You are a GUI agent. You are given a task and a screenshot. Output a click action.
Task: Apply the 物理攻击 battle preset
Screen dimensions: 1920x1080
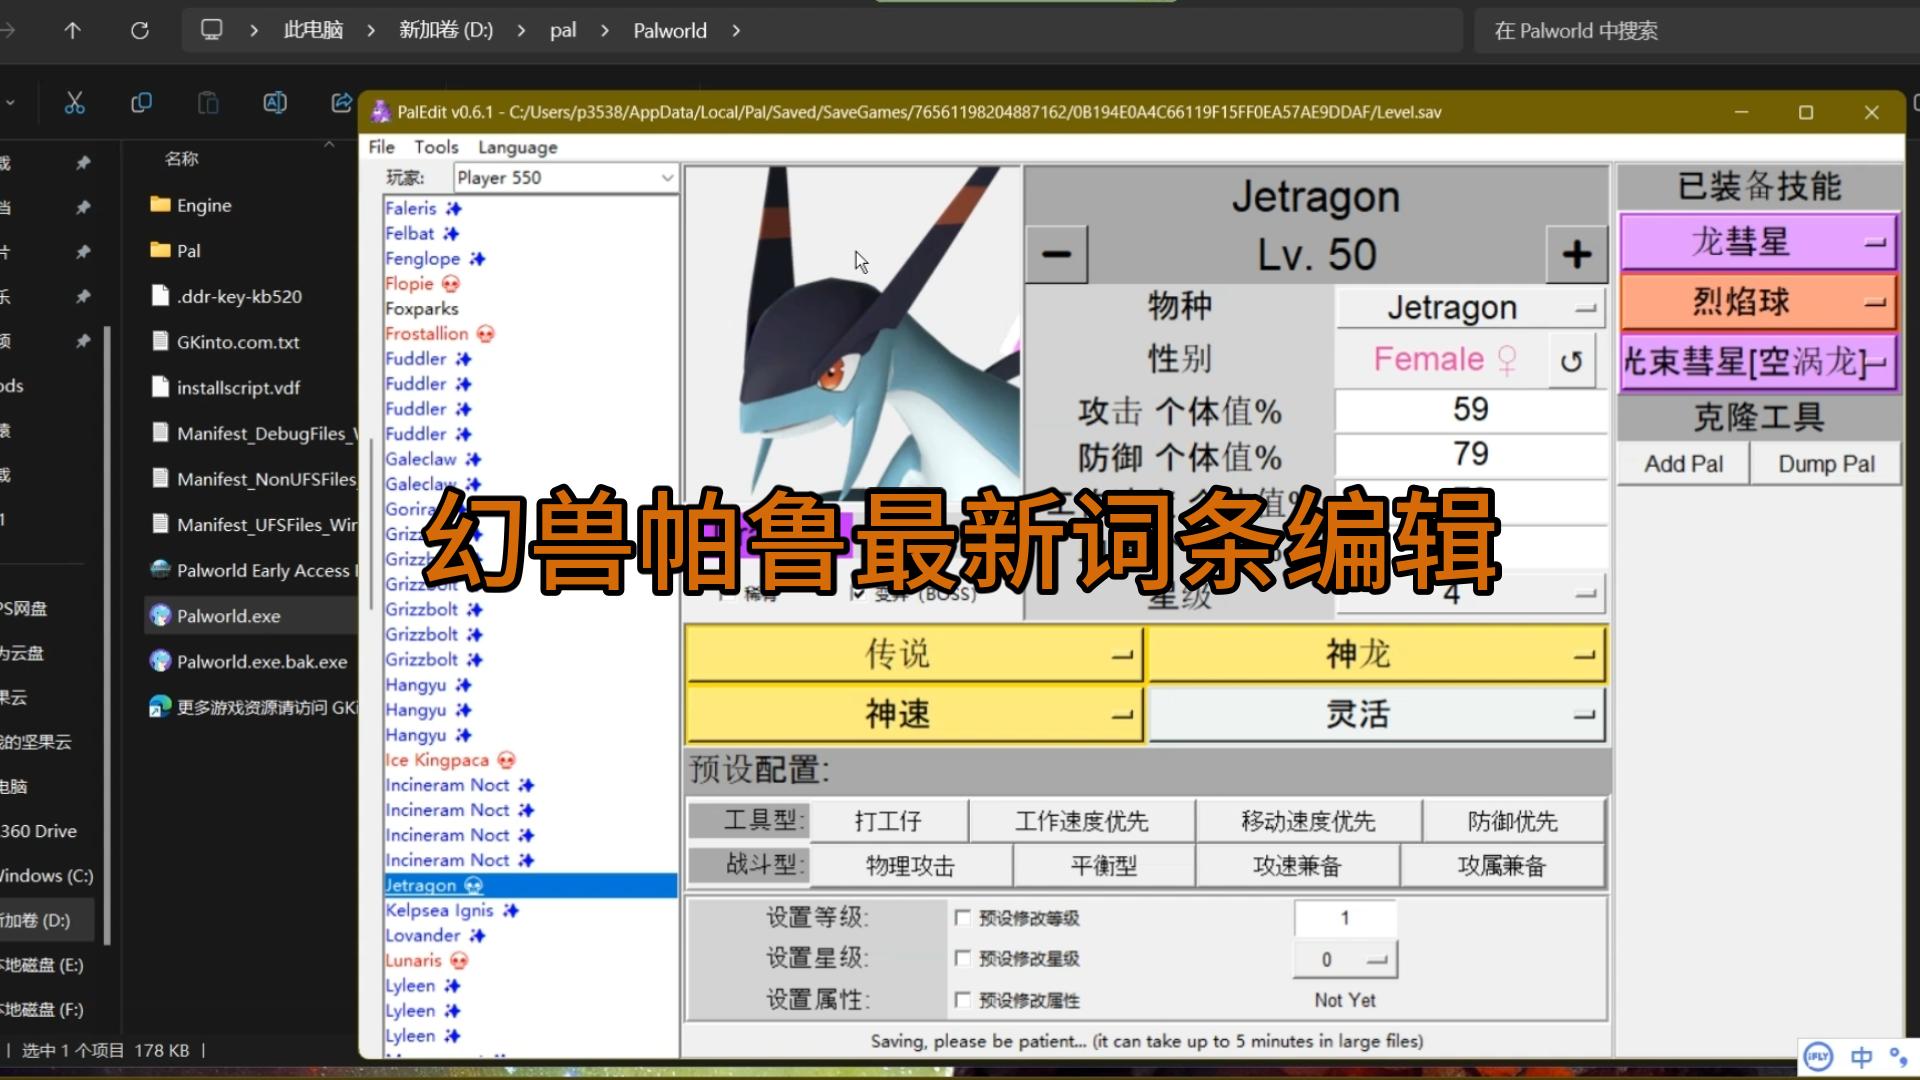pyautogui.click(x=910, y=866)
